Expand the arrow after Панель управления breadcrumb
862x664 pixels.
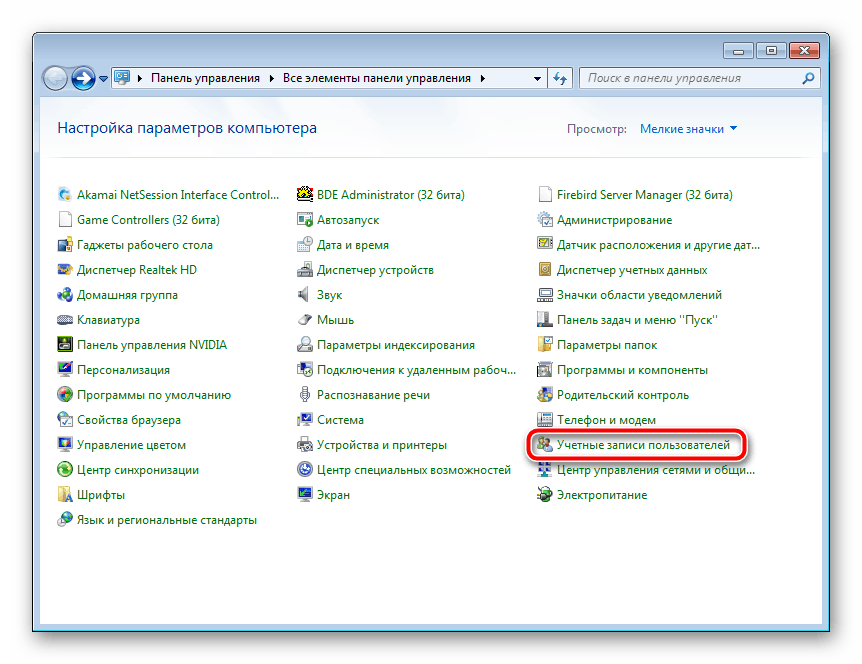272,78
